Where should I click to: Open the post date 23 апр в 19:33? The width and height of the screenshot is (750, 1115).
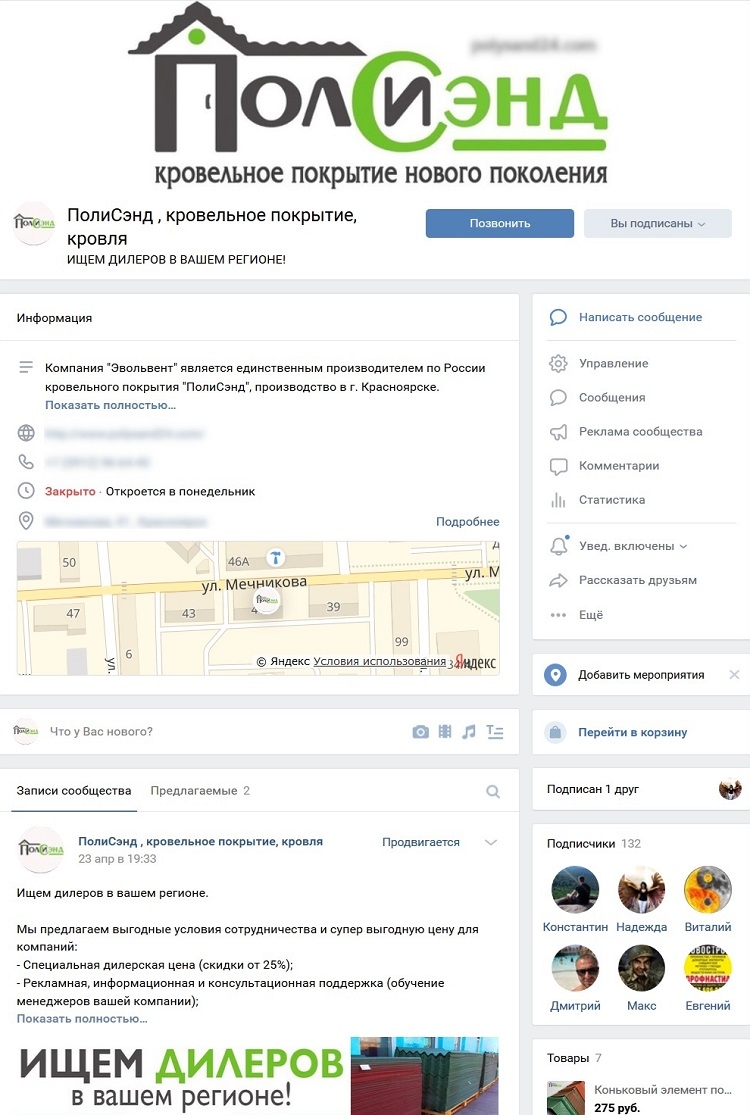point(117,858)
